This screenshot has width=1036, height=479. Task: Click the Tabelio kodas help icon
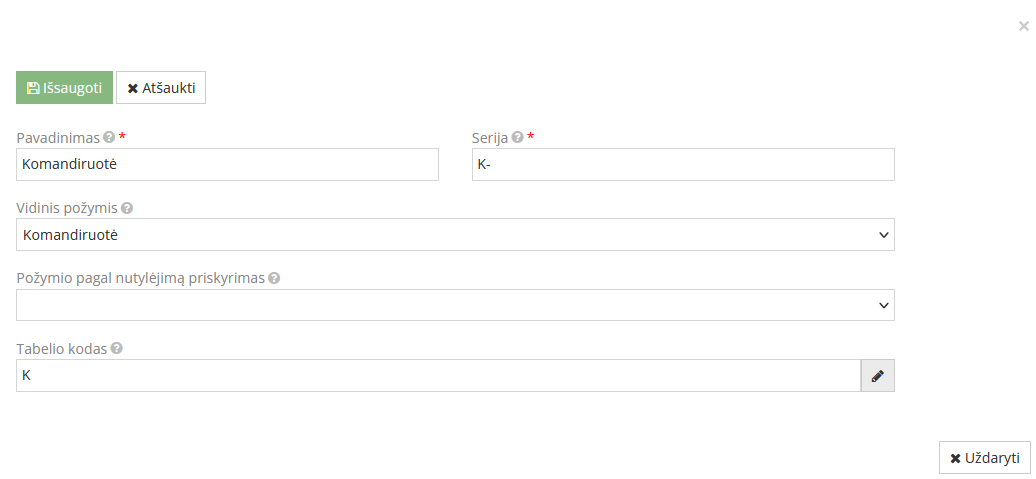116,349
